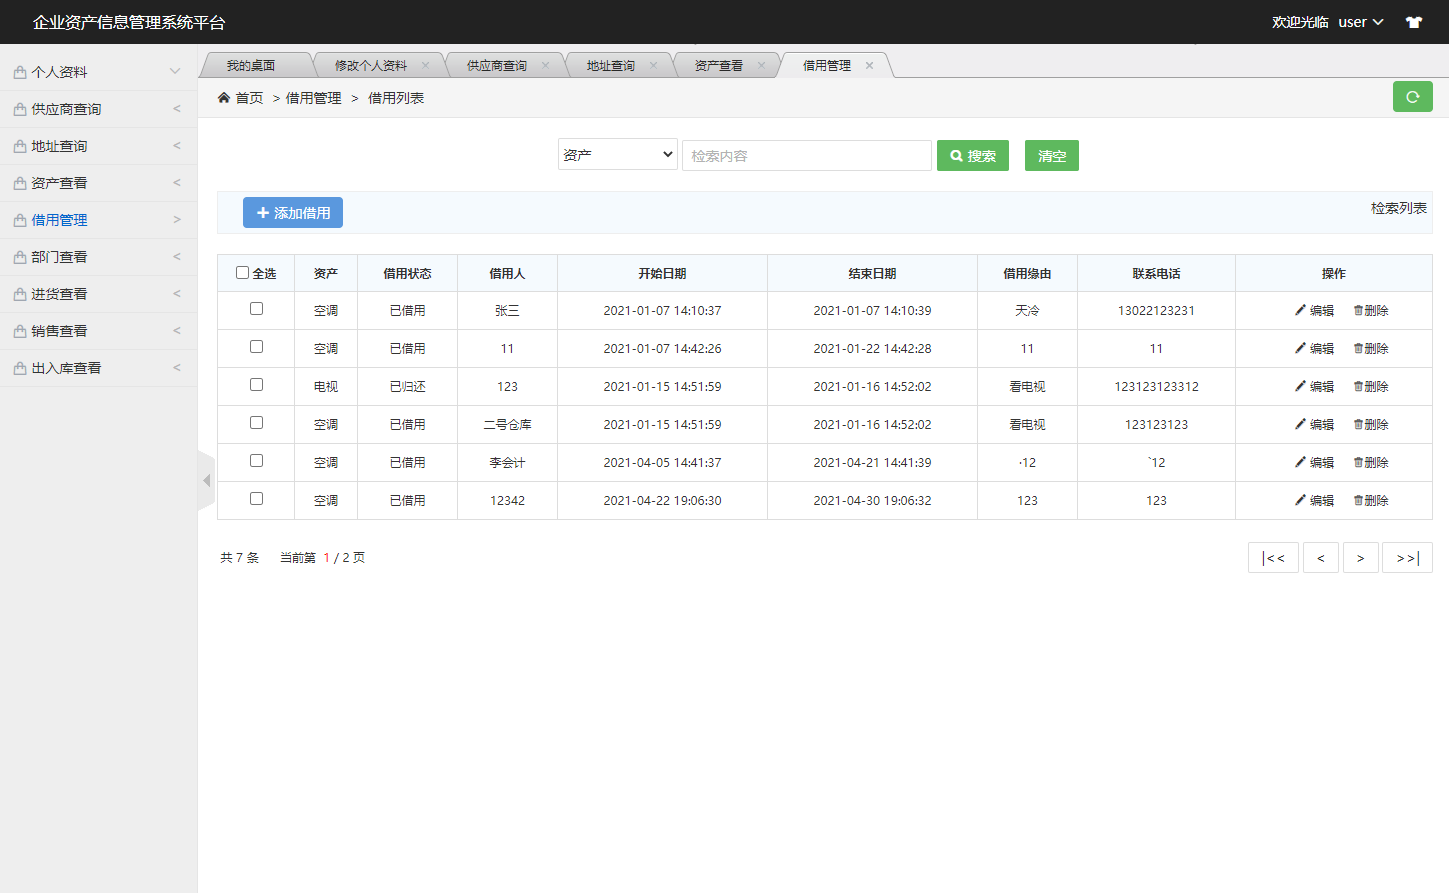Image resolution: width=1449 pixels, height=893 pixels.
Task: Delete the 电视 borrow record
Action: coord(1370,387)
